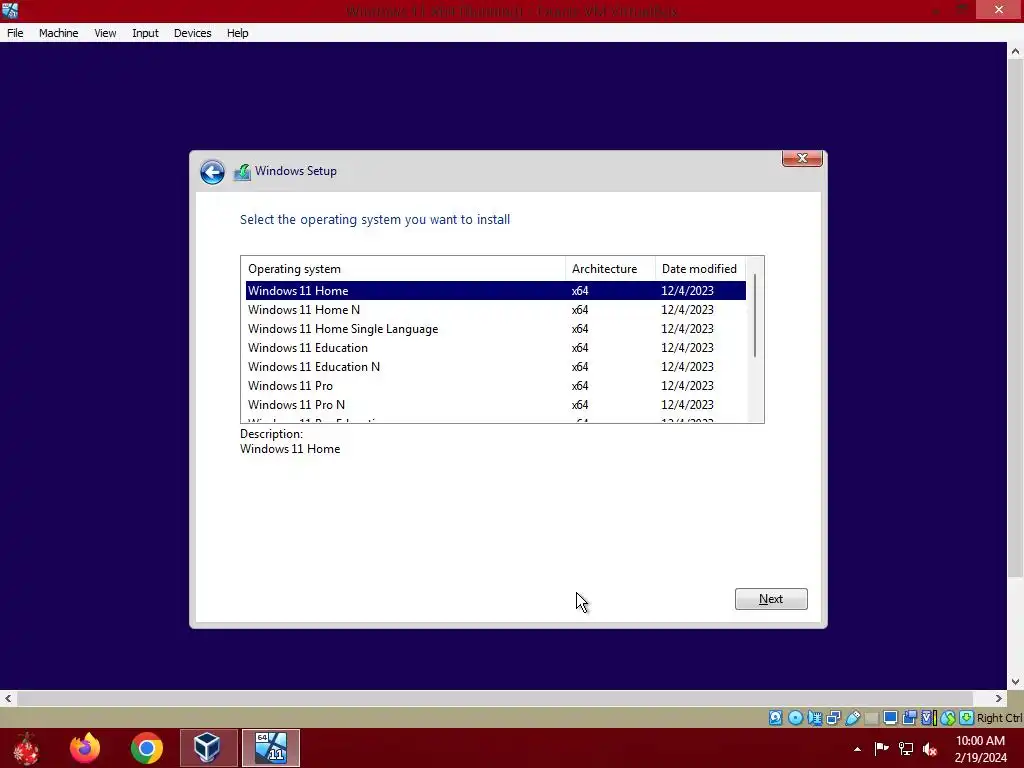Click the optical disk status icon

tap(795, 718)
